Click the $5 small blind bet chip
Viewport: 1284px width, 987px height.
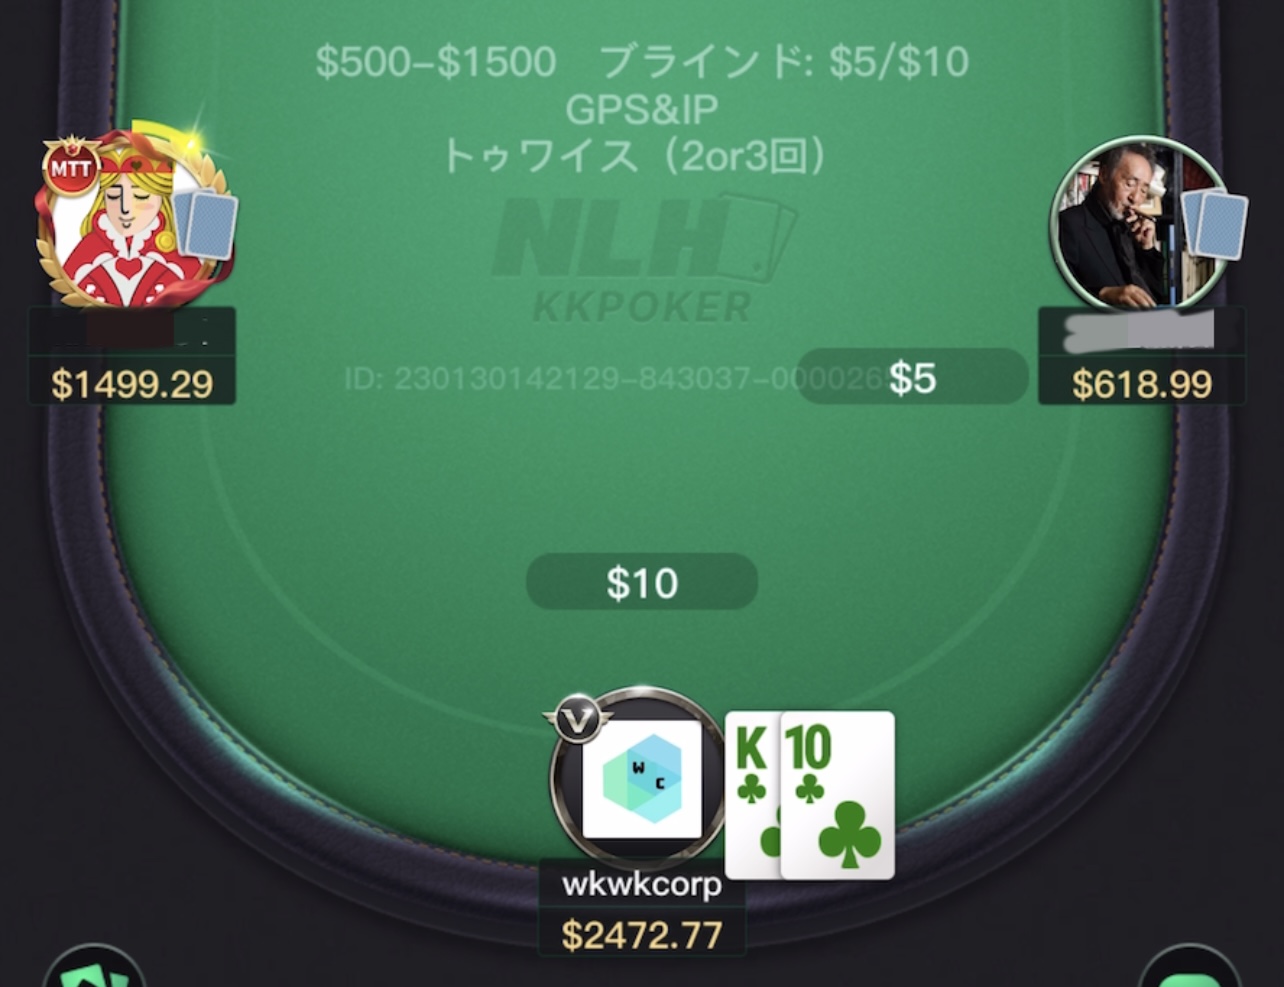pyautogui.click(x=913, y=377)
